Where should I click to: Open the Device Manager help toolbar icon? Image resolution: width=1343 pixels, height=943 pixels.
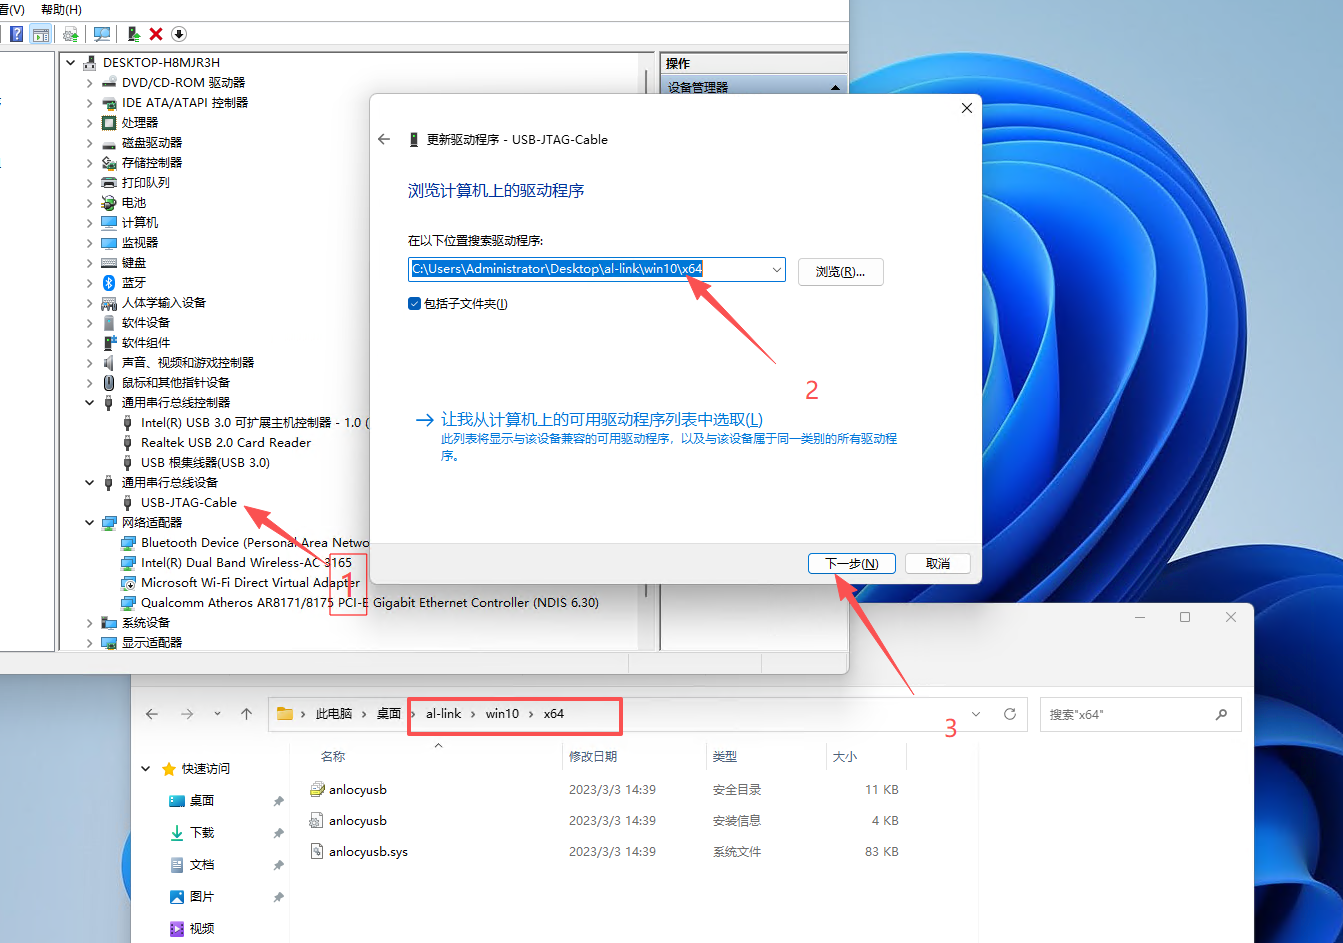[x=16, y=34]
